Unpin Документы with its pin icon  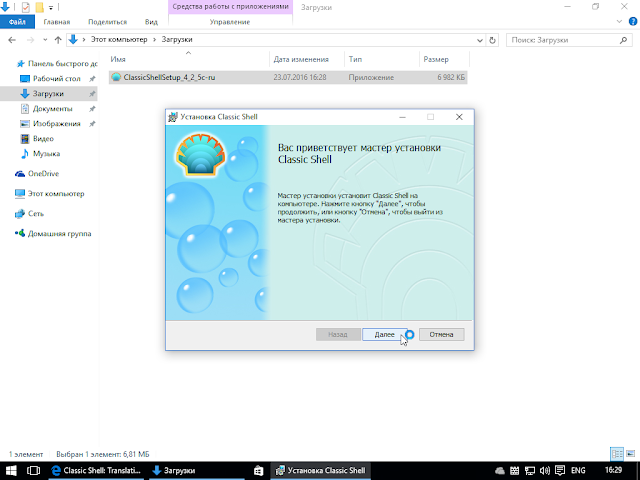(x=92, y=109)
